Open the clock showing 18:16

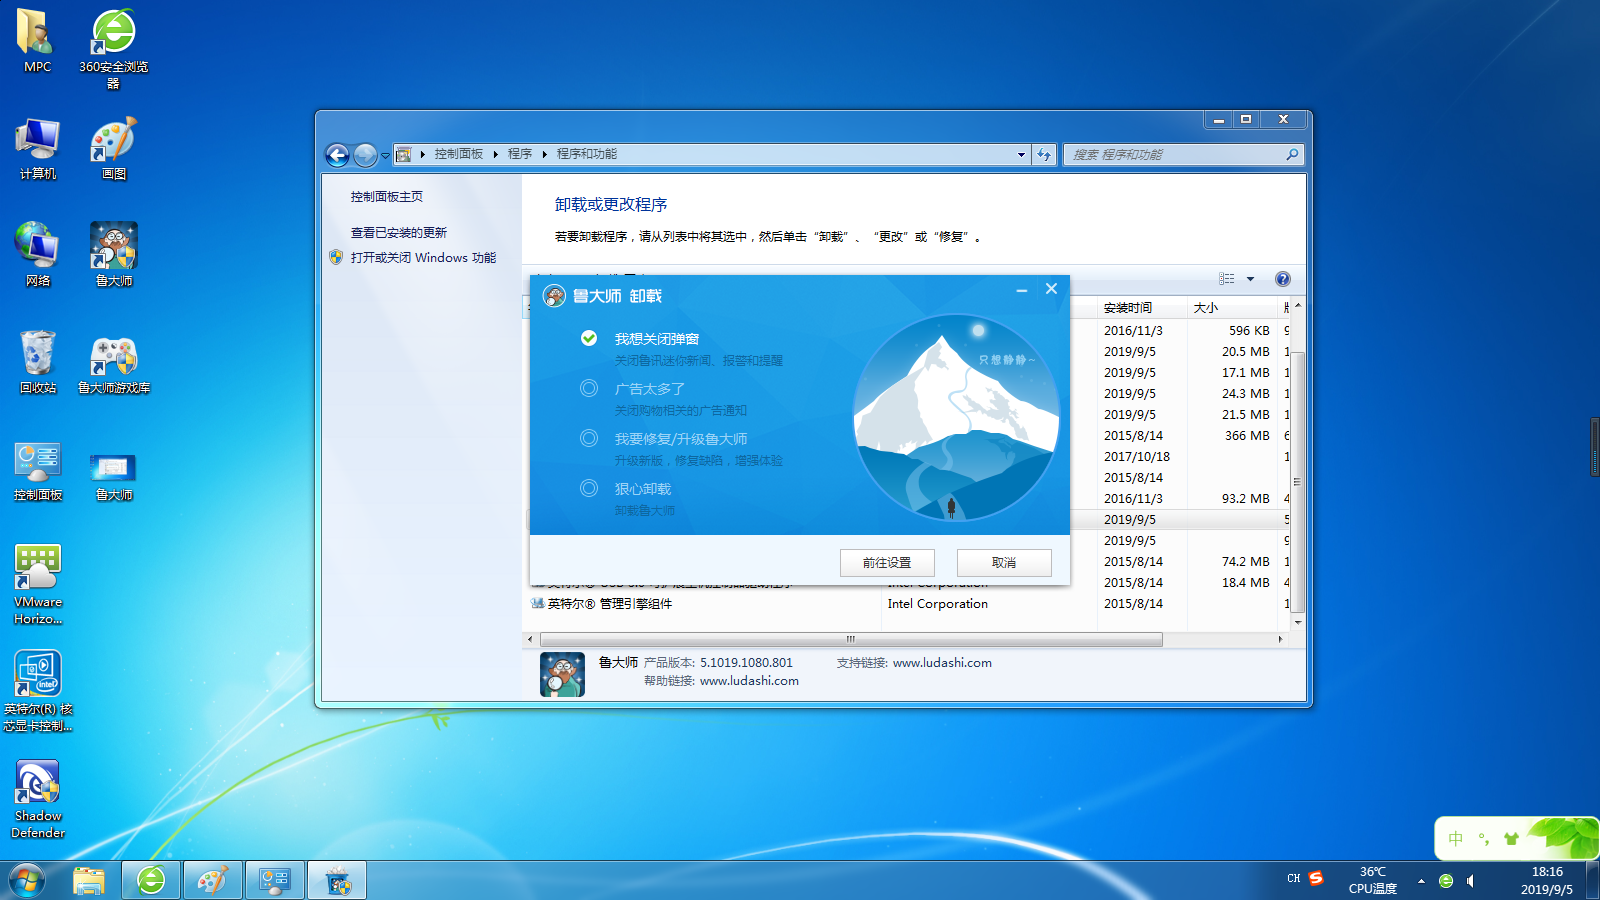coord(1546,880)
